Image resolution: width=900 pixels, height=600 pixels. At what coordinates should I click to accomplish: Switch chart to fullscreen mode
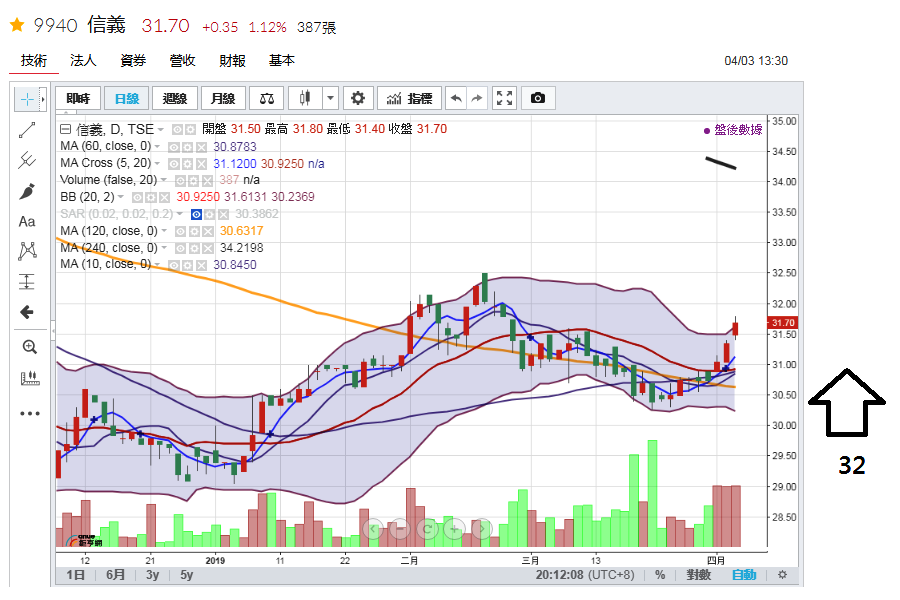click(505, 98)
